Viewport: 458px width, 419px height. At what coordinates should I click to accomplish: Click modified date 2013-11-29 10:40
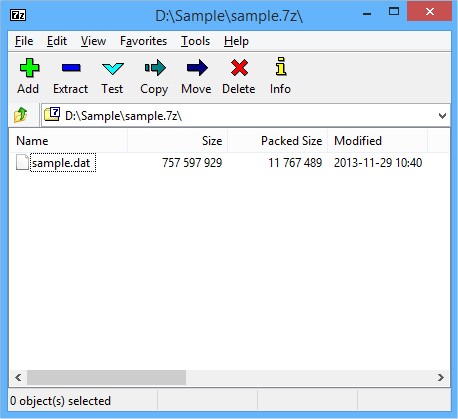coord(378,163)
